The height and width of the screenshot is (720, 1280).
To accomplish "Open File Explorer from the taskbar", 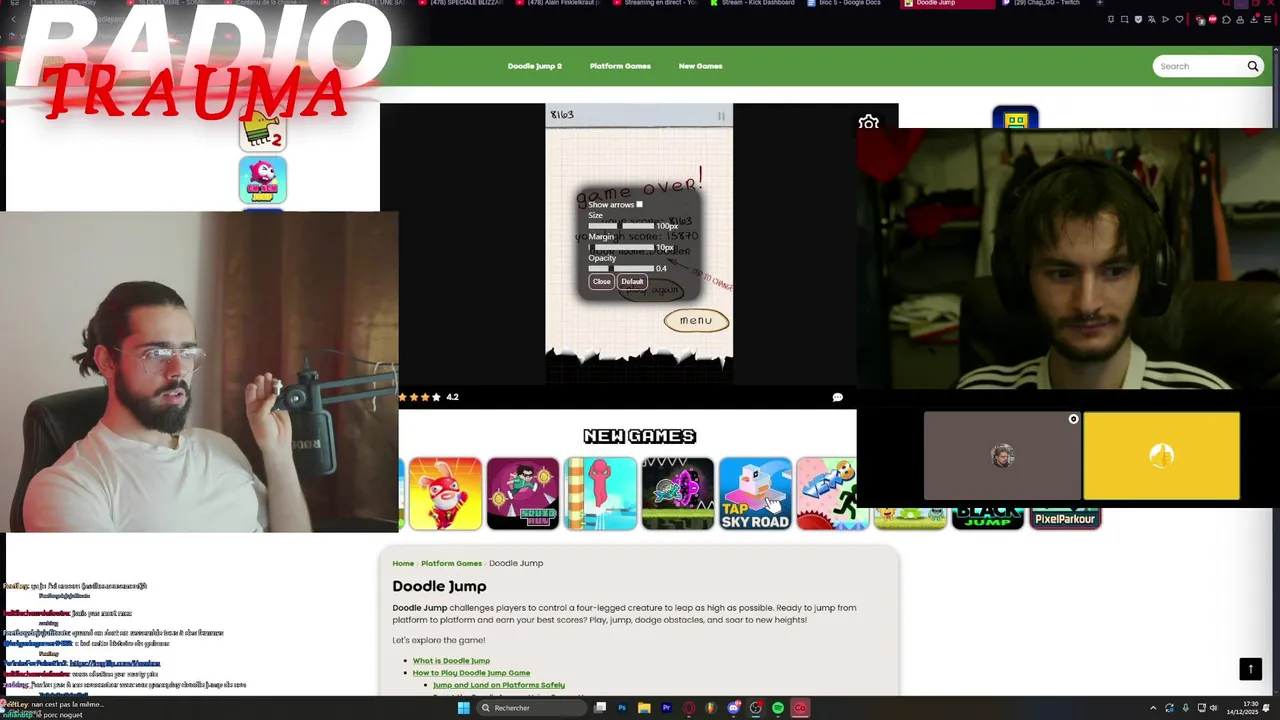I will click(644, 708).
